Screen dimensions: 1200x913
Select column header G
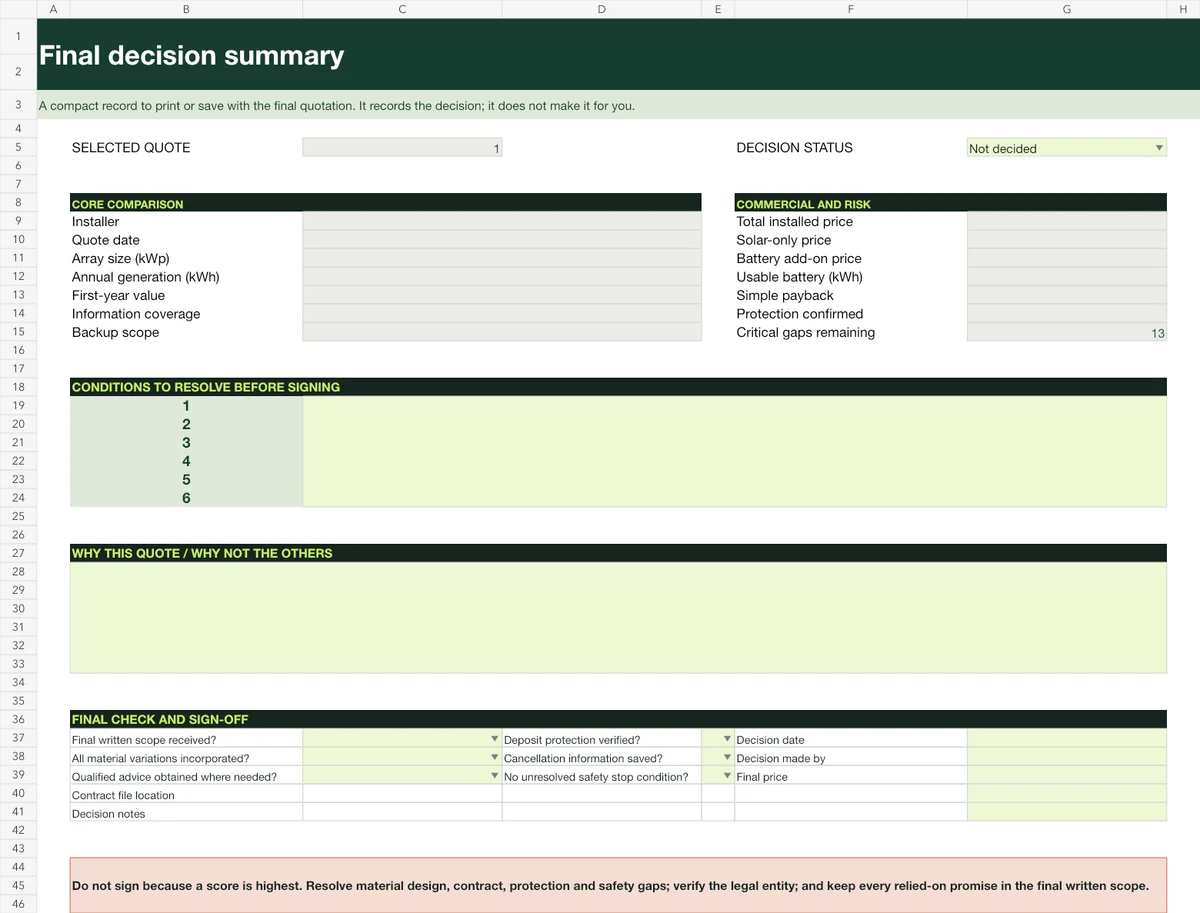pyautogui.click(x=1067, y=8)
